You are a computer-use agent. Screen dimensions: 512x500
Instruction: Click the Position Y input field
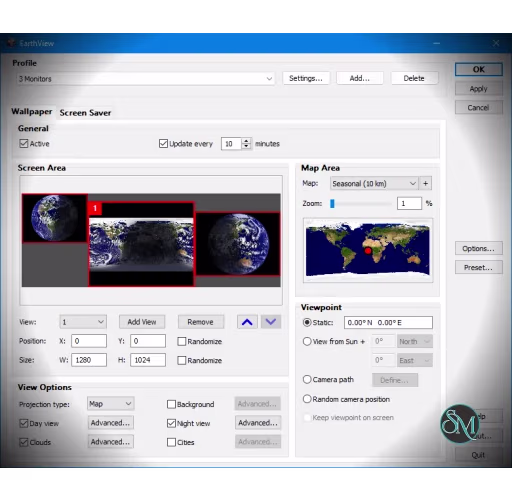[148, 341]
